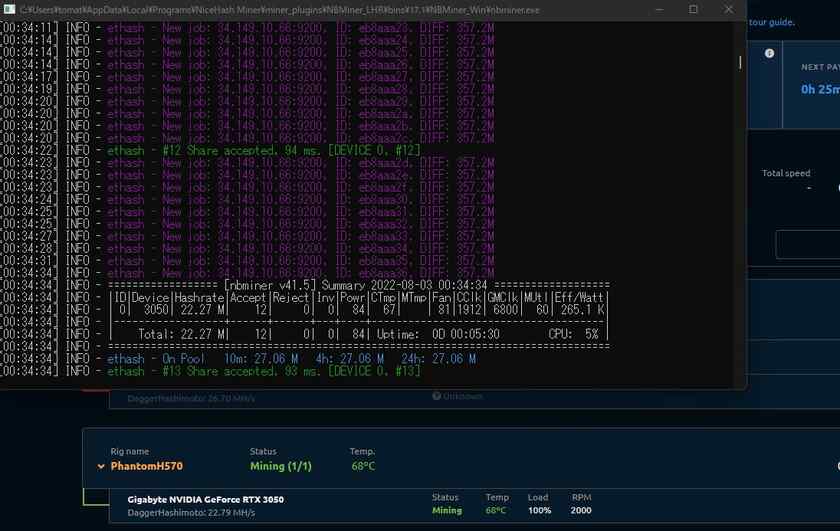Click the Mining (1/1) rig status
The image size is (840, 531).
coord(281,466)
